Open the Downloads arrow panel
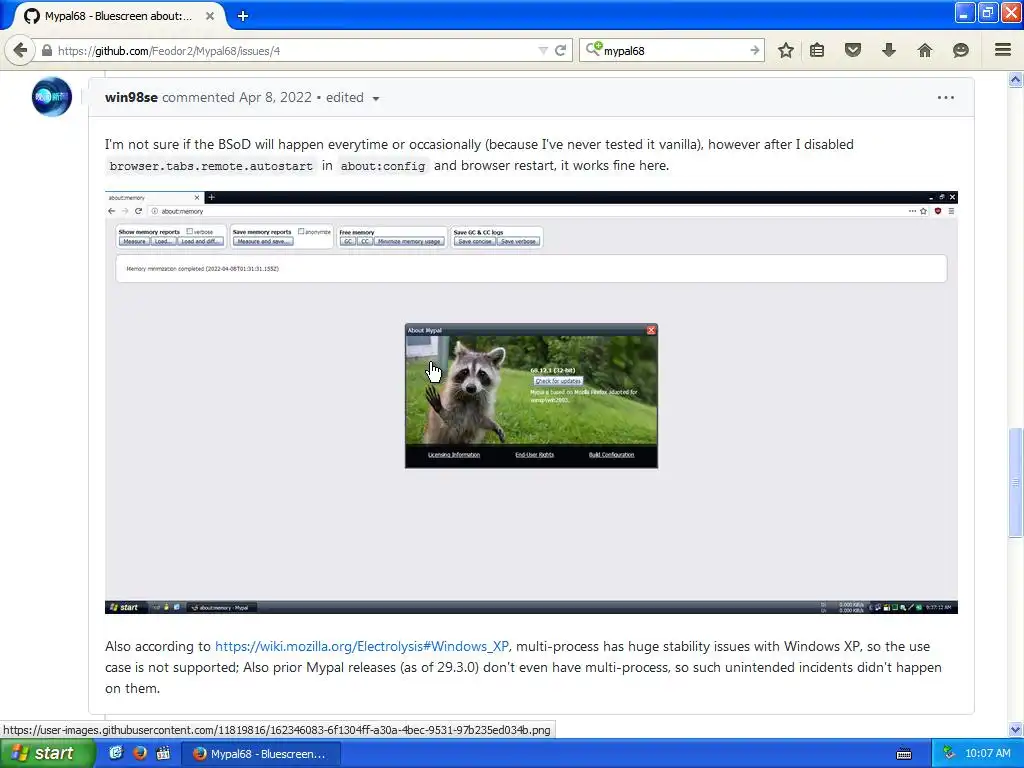Screen dimensions: 1024x768 coord(889,50)
